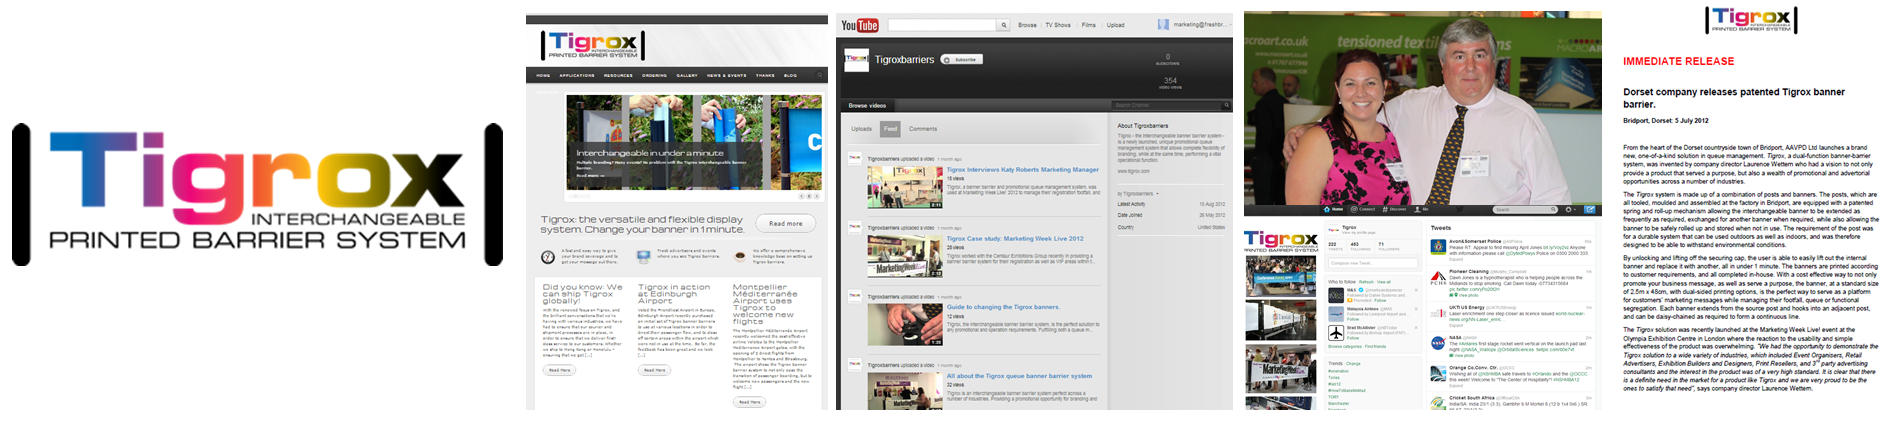Click Change next to Trends

[1353, 363]
